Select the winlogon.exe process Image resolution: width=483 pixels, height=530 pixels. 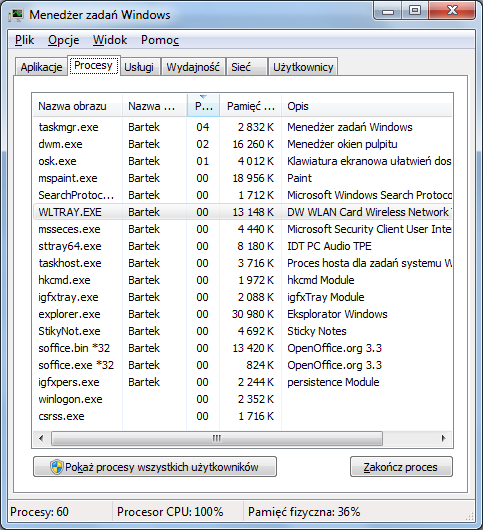[x=242, y=399]
